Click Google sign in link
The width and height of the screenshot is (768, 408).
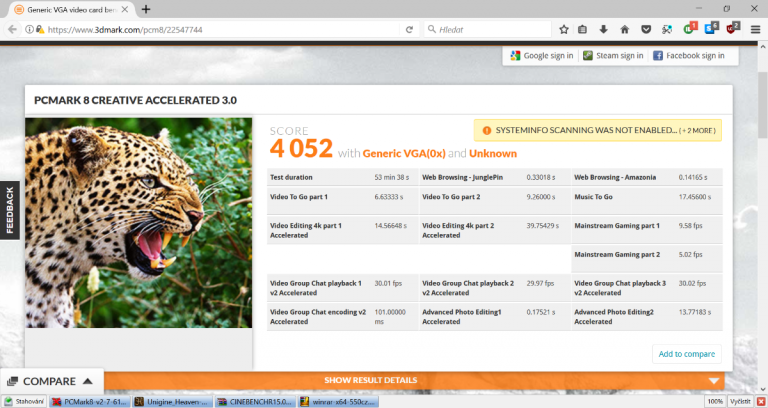(x=541, y=56)
